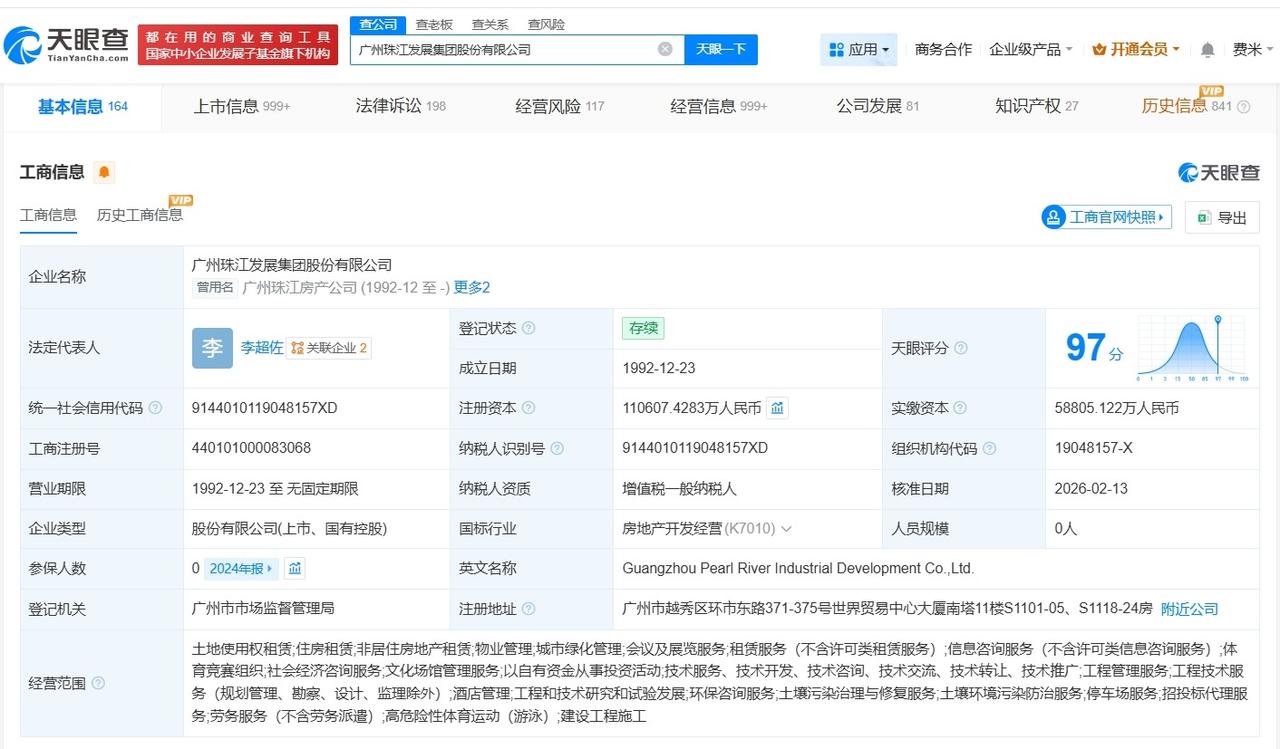Open the chart icon next to 注册资本 value
The width and height of the screenshot is (1280, 749).
point(778,408)
